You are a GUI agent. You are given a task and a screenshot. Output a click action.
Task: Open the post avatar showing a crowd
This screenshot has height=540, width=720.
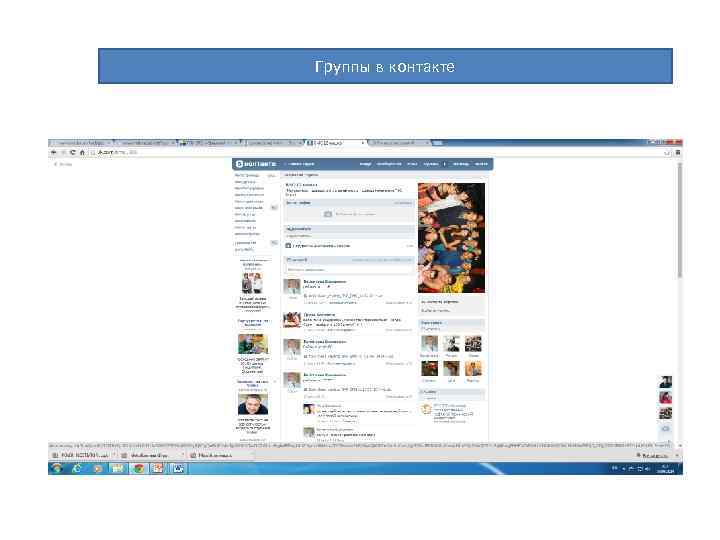pos(292,320)
